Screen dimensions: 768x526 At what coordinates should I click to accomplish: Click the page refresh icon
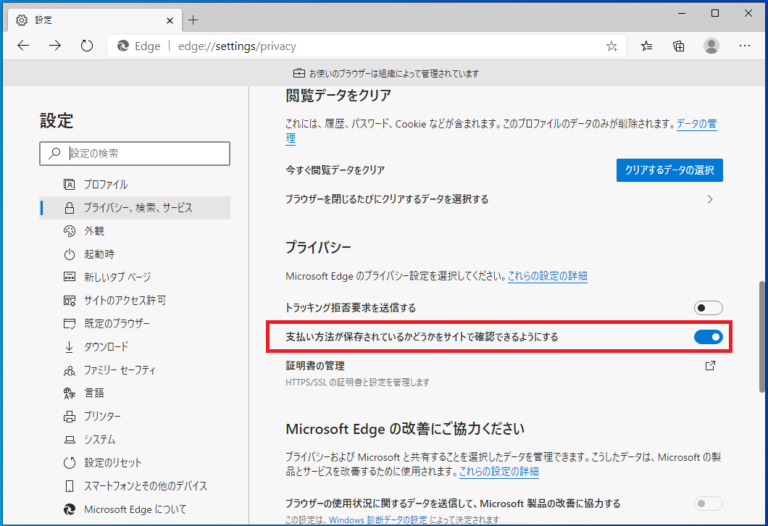(x=87, y=46)
